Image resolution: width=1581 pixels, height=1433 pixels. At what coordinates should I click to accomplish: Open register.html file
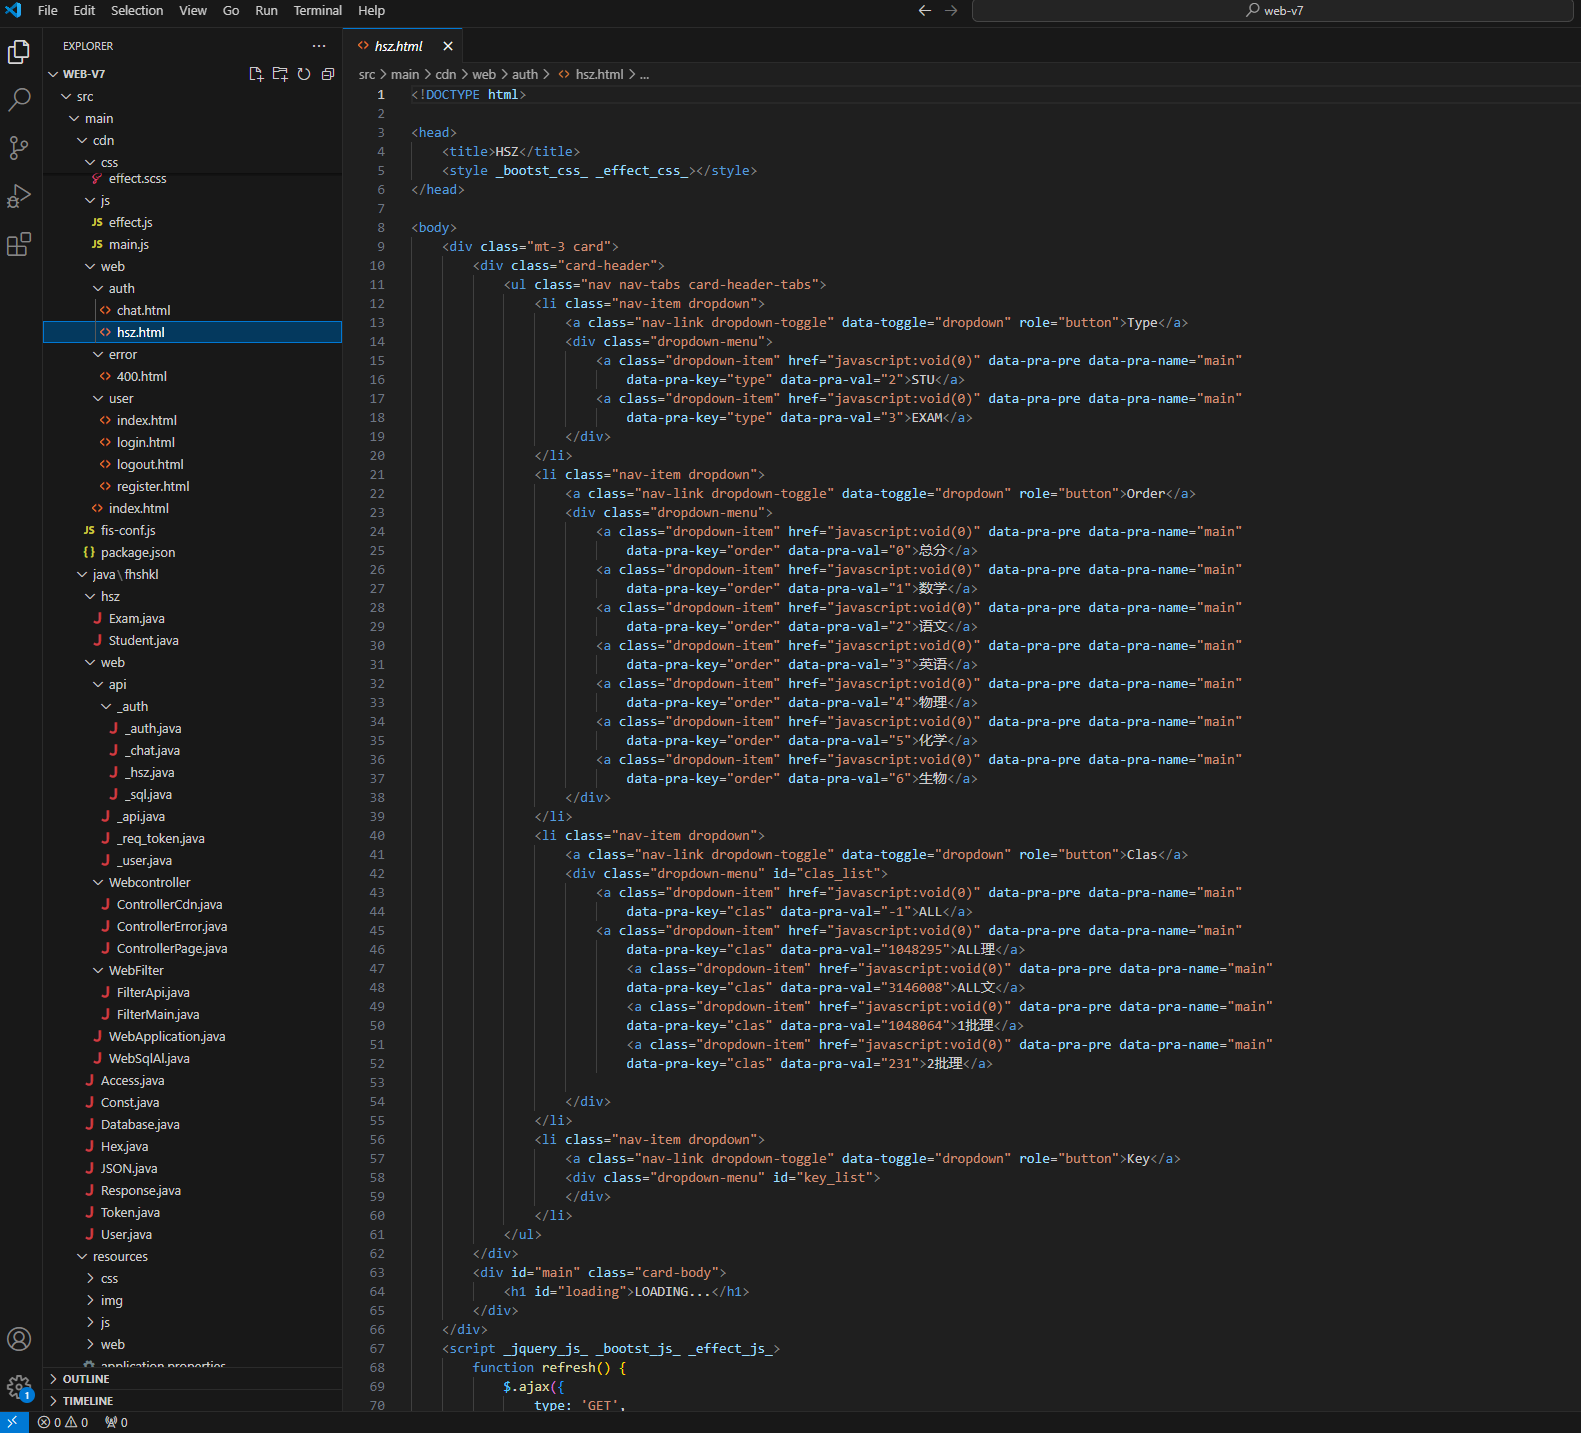point(192,486)
